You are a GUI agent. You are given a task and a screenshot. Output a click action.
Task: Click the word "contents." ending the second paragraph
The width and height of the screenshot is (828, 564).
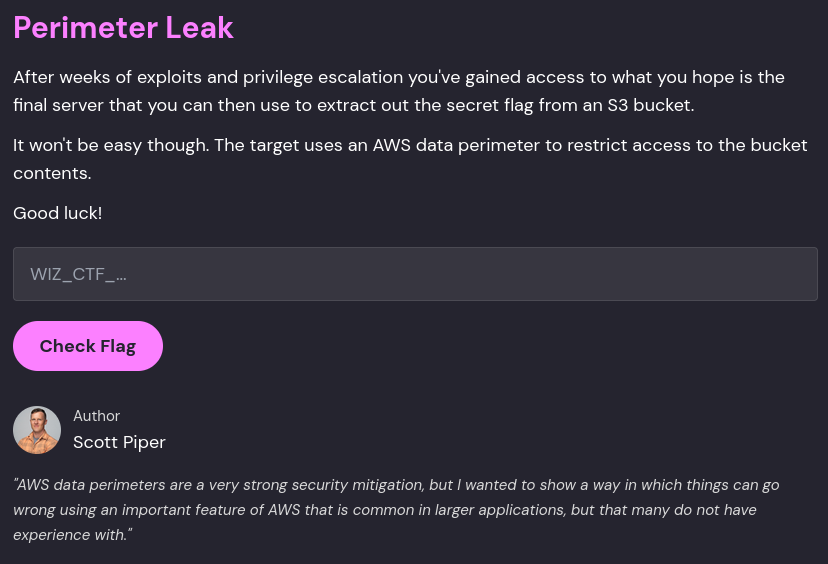[52, 173]
